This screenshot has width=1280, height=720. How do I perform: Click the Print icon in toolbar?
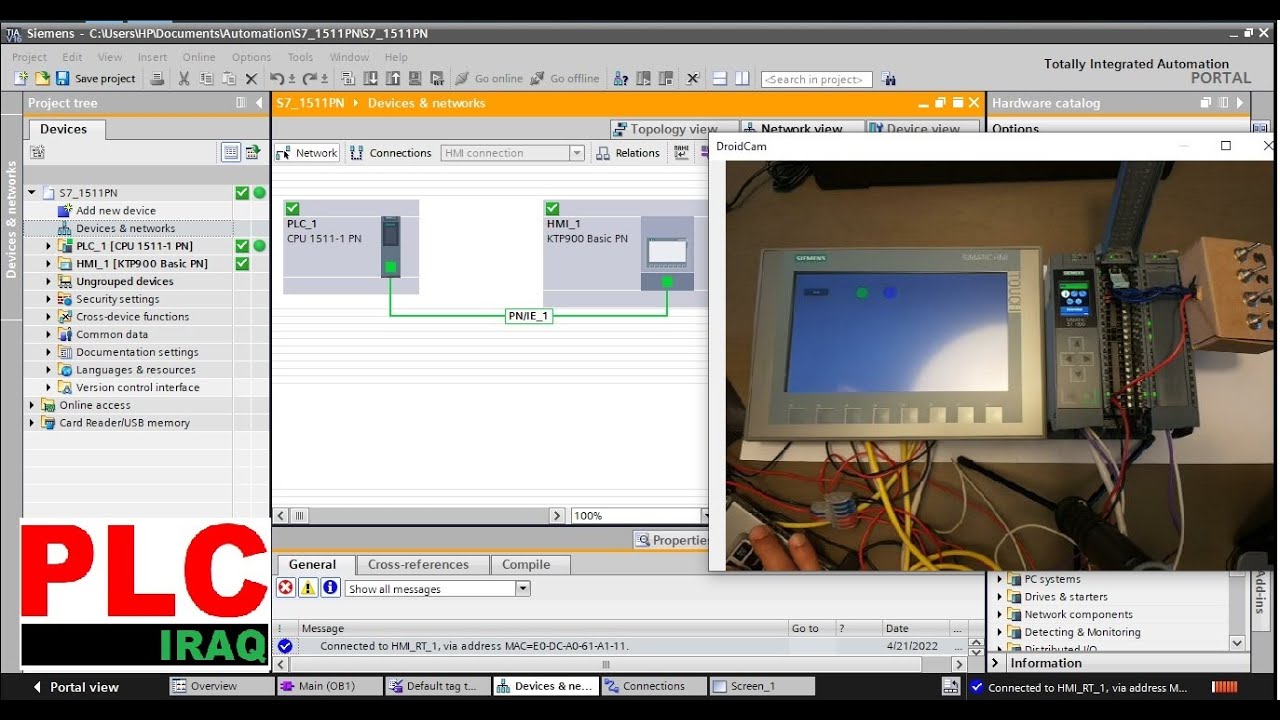coord(157,78)
